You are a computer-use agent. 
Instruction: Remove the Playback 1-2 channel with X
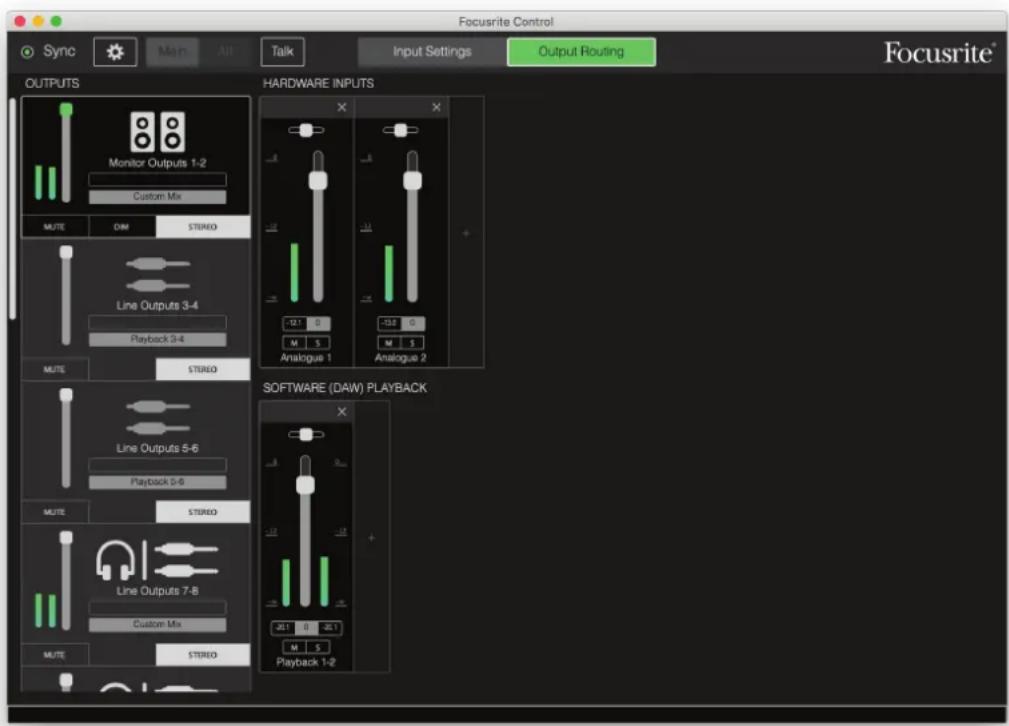point(342,412)
